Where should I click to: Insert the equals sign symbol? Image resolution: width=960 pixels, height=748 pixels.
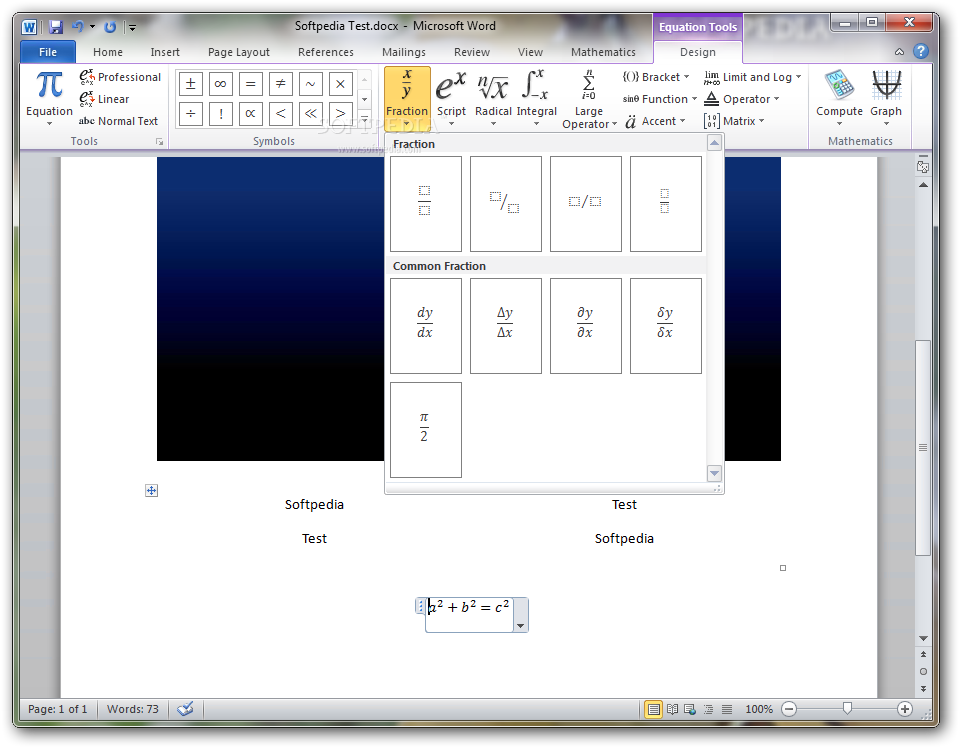pyautogui.click(x=250, y=84)
